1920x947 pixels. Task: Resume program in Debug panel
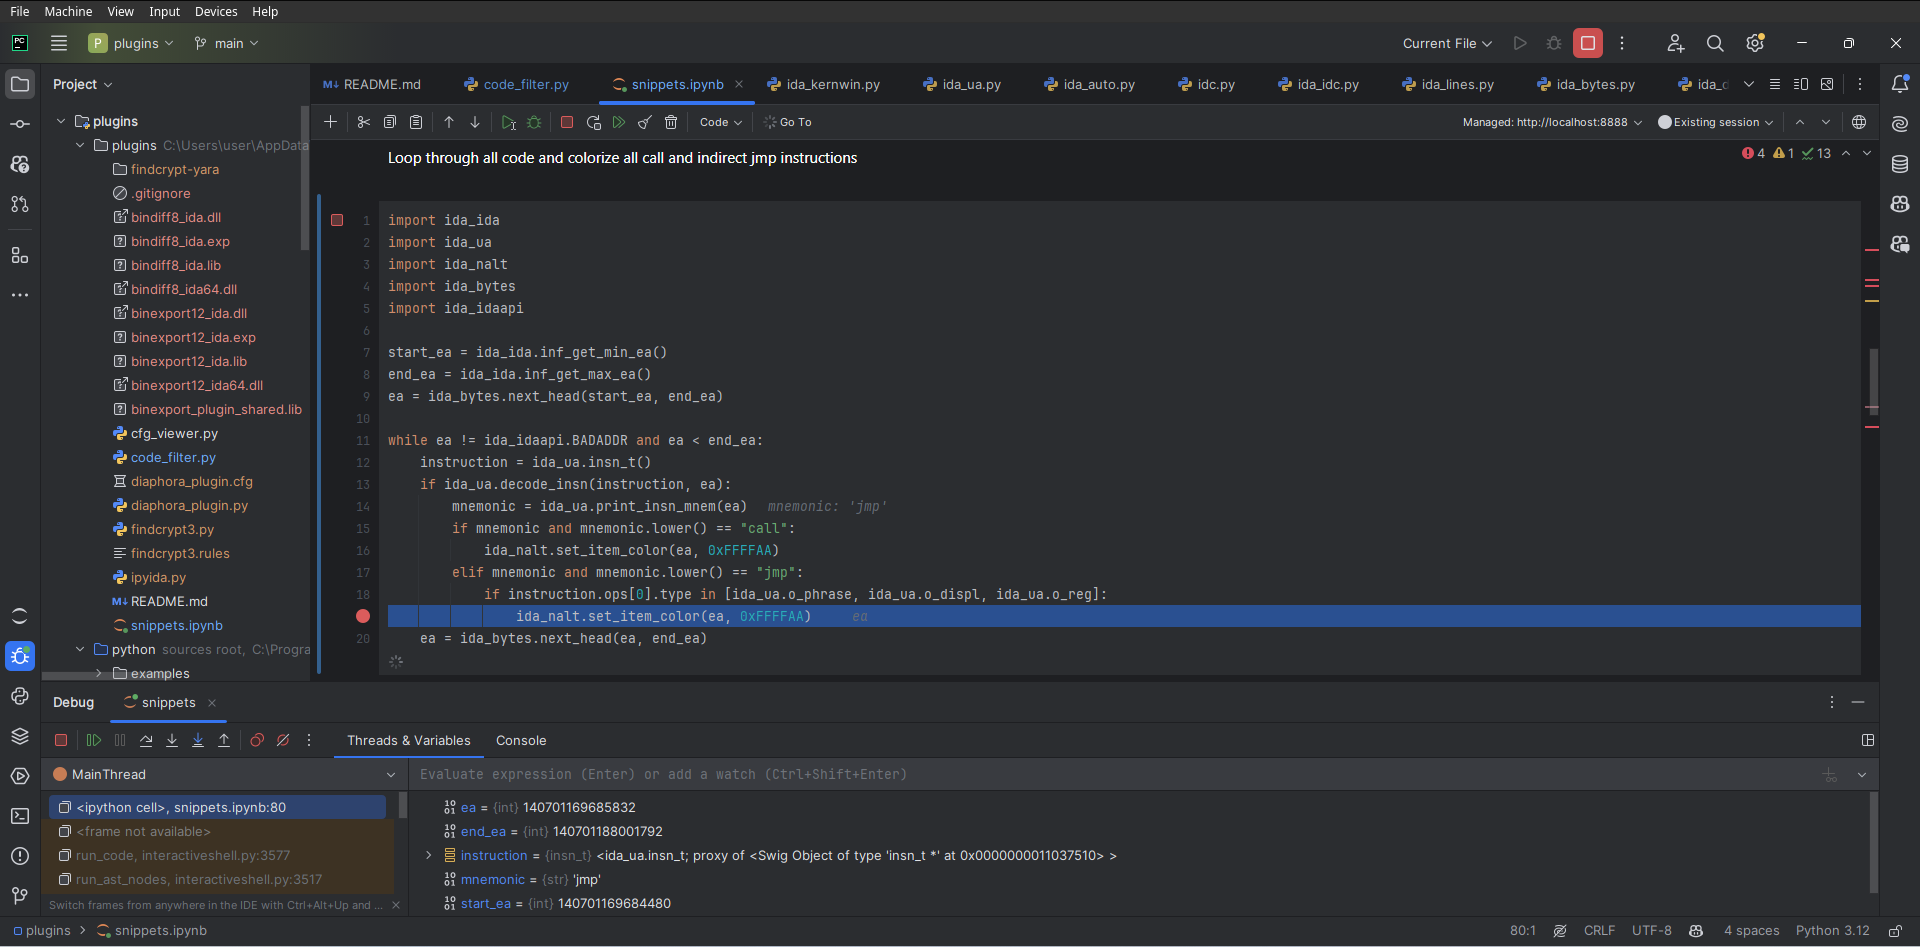point(94,740)
